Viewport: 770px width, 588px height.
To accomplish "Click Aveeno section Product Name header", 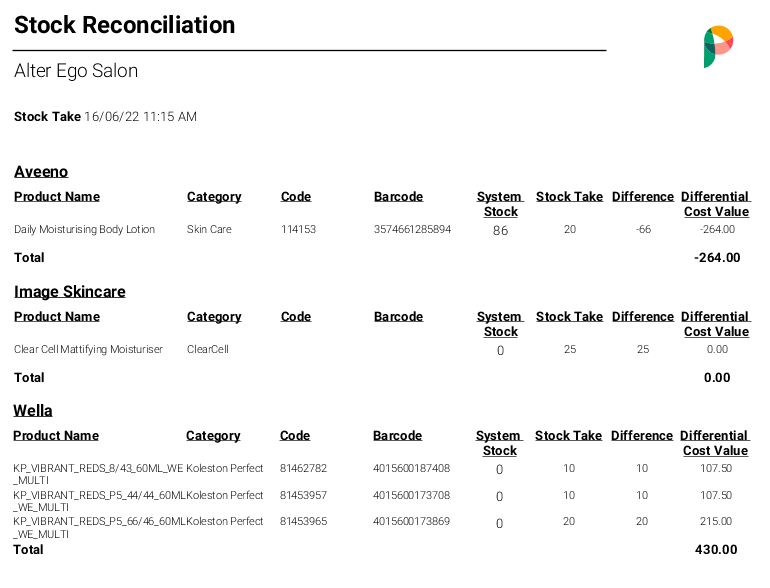I will click(57, 196).
